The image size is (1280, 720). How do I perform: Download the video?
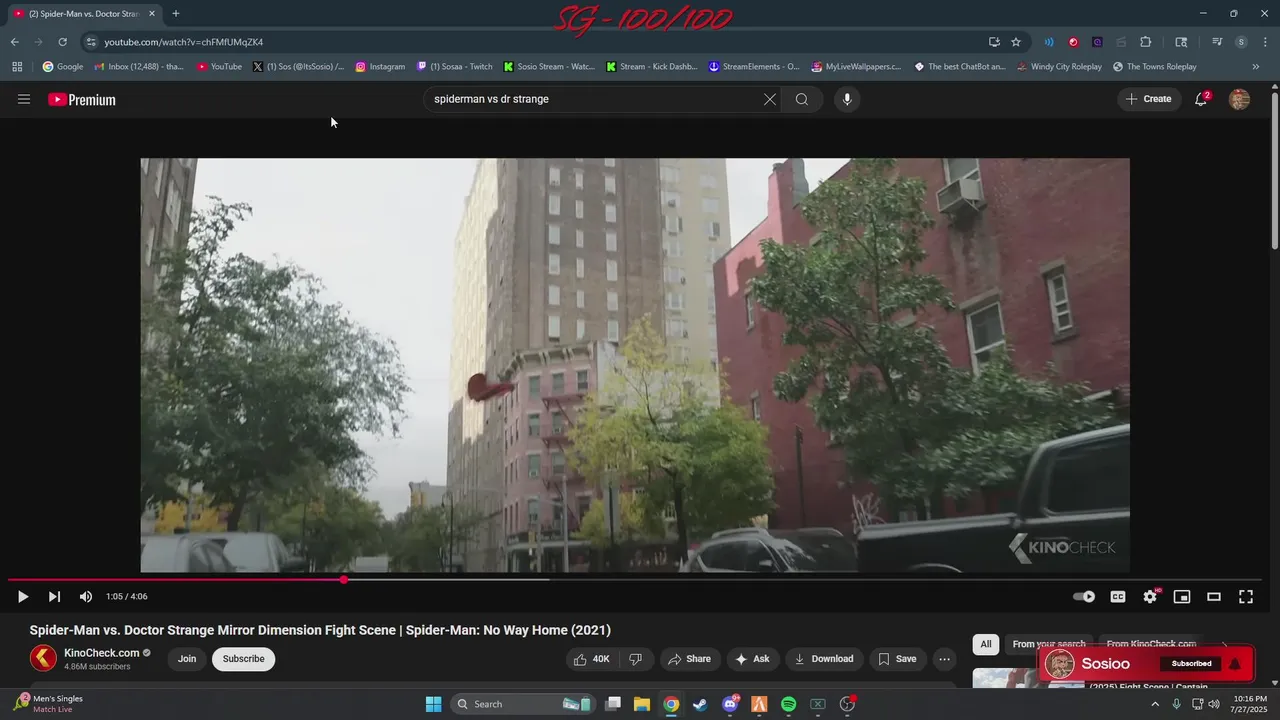(x=824, y=659)
